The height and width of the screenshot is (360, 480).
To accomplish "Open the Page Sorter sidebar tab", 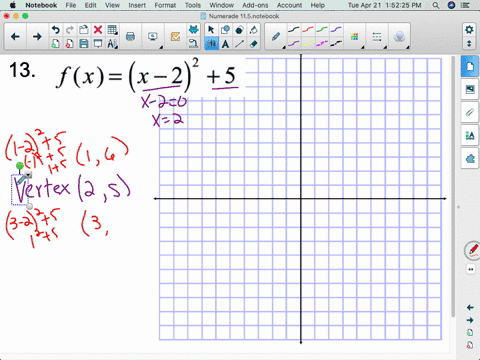I will coord(470,67).
